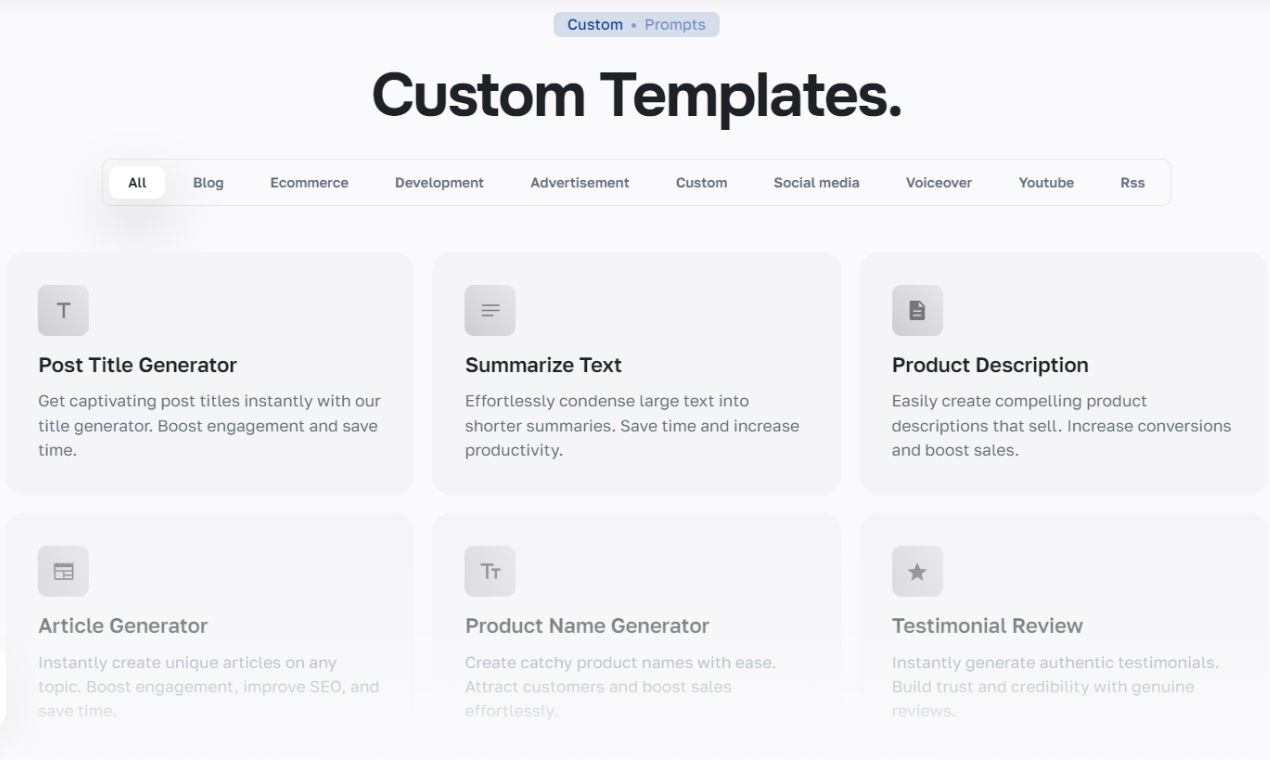Viewport: 1270px width, 760px height.
Task: Filter by the Youtube tab
Action: pos(1046,183)
